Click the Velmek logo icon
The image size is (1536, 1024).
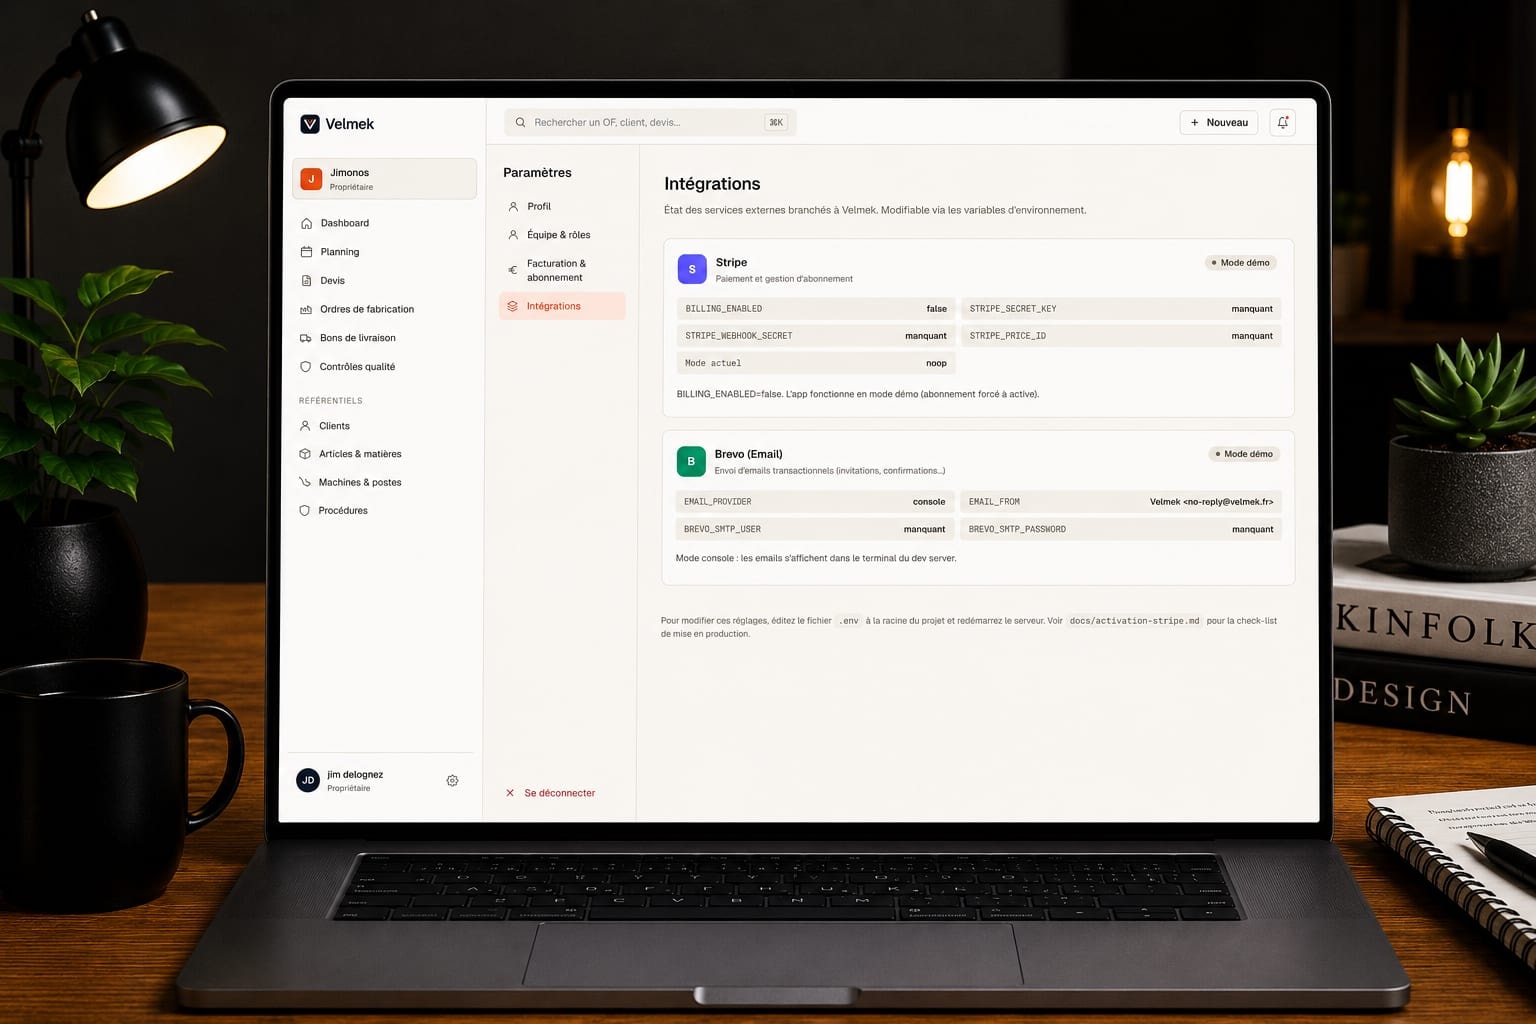310,124
